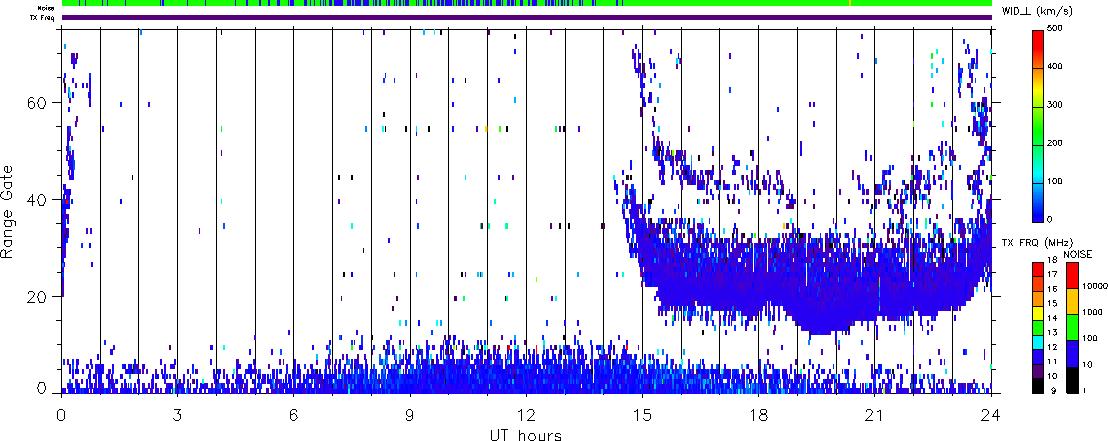Click the "6" label on the UT hours axis
1108x441 pixels.
click(293, 416)
